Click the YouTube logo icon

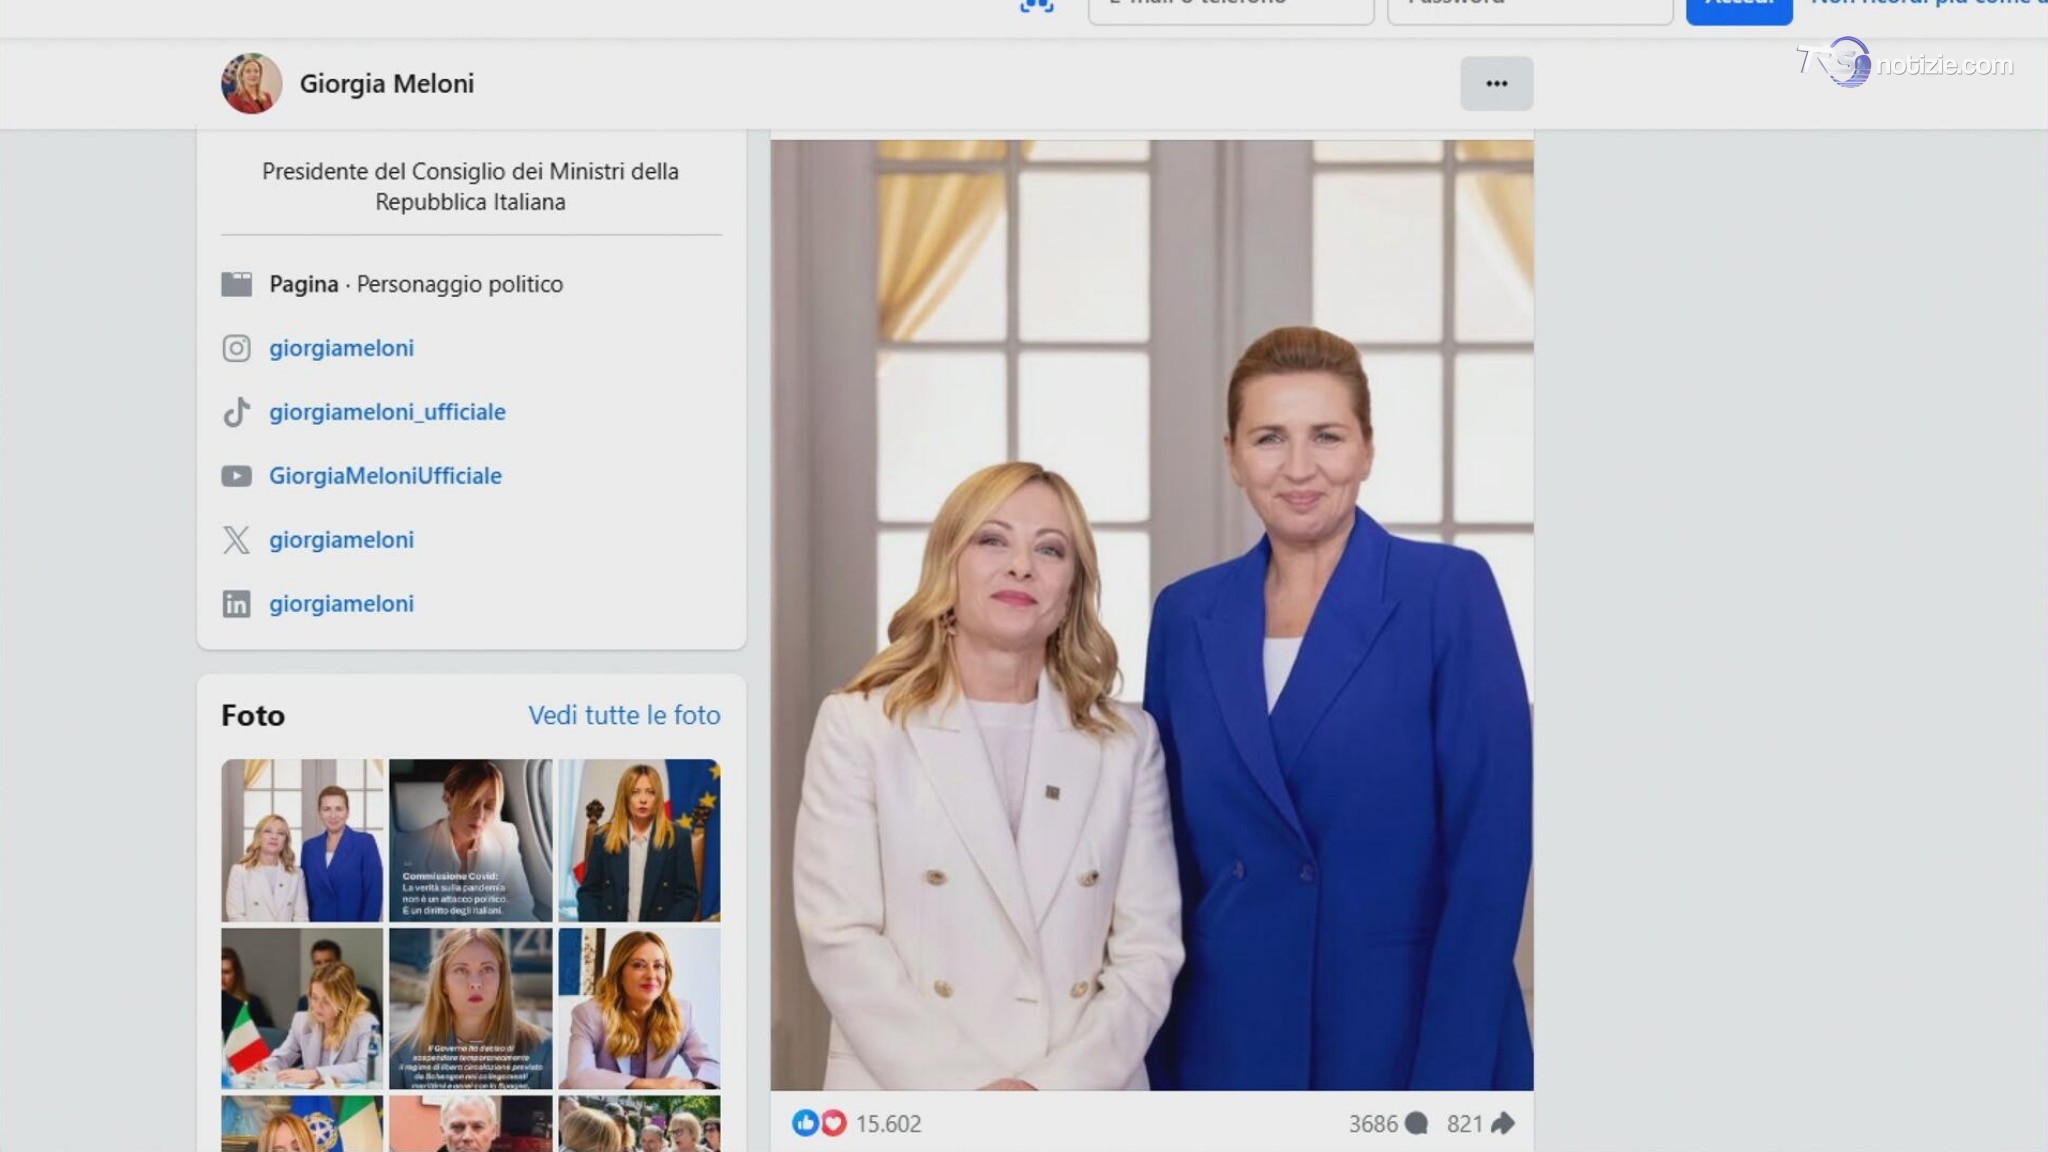[x=236, y=476]
